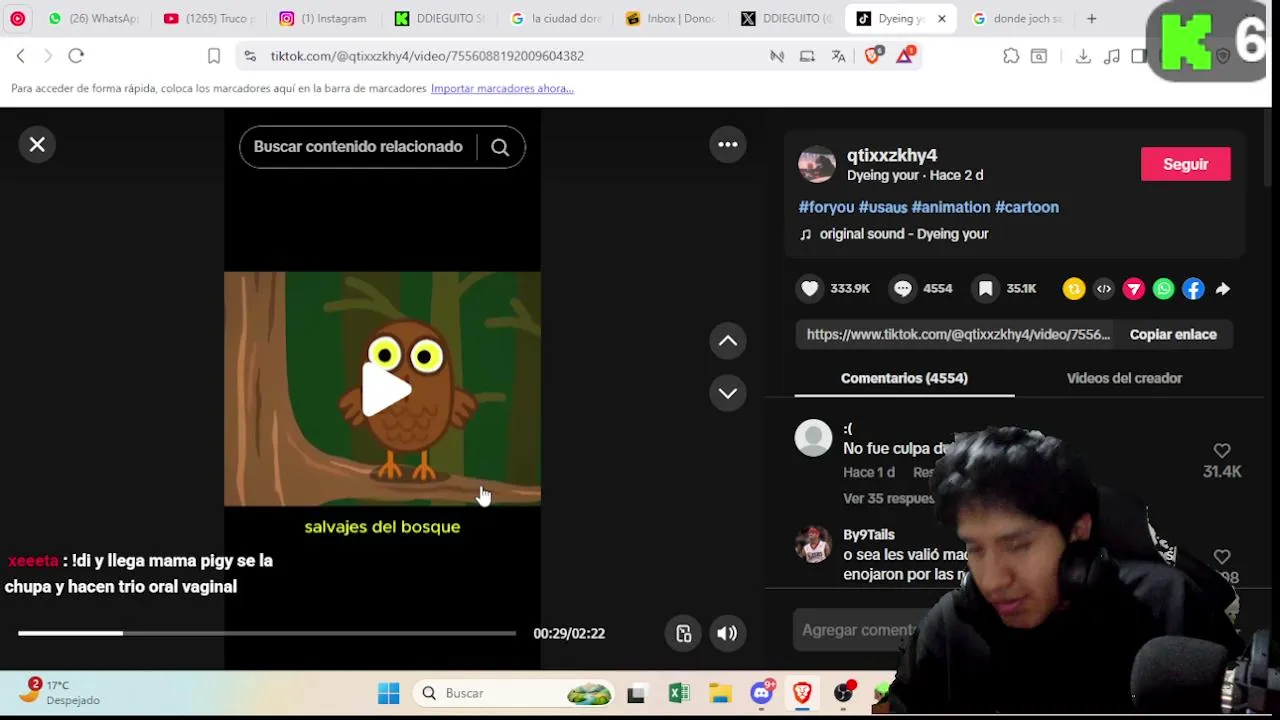Image resolution: width=1280 pixels, height=720 pixels.
Task: Click the browser back arrow
Action: coord(21,56)
